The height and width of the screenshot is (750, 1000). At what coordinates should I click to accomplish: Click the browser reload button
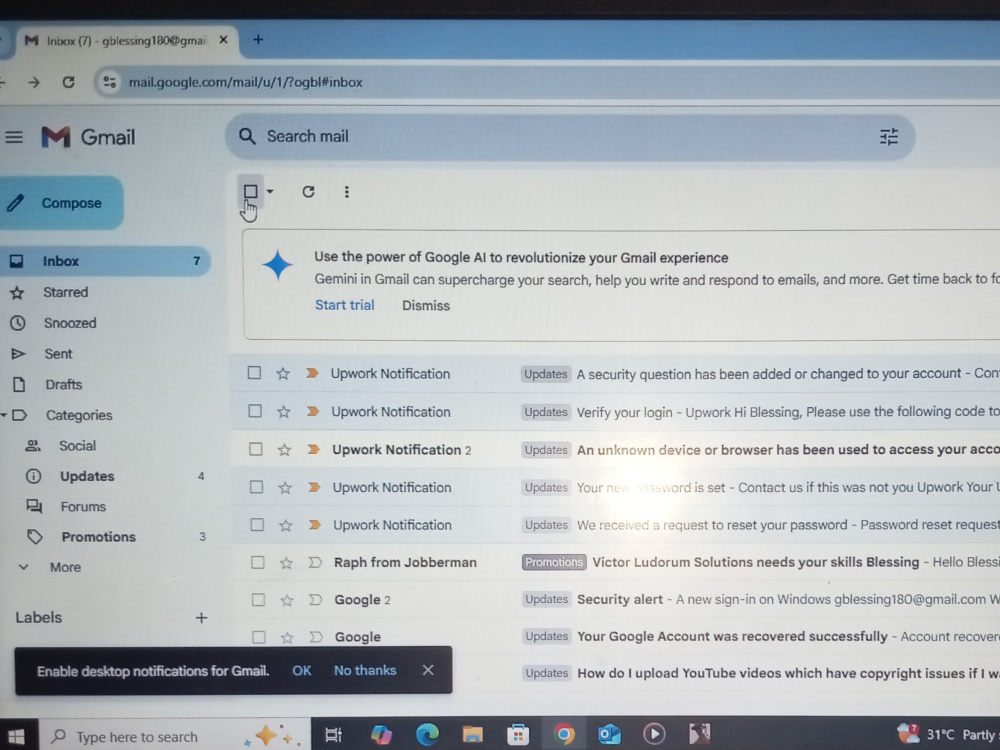[x=69, y=82]
